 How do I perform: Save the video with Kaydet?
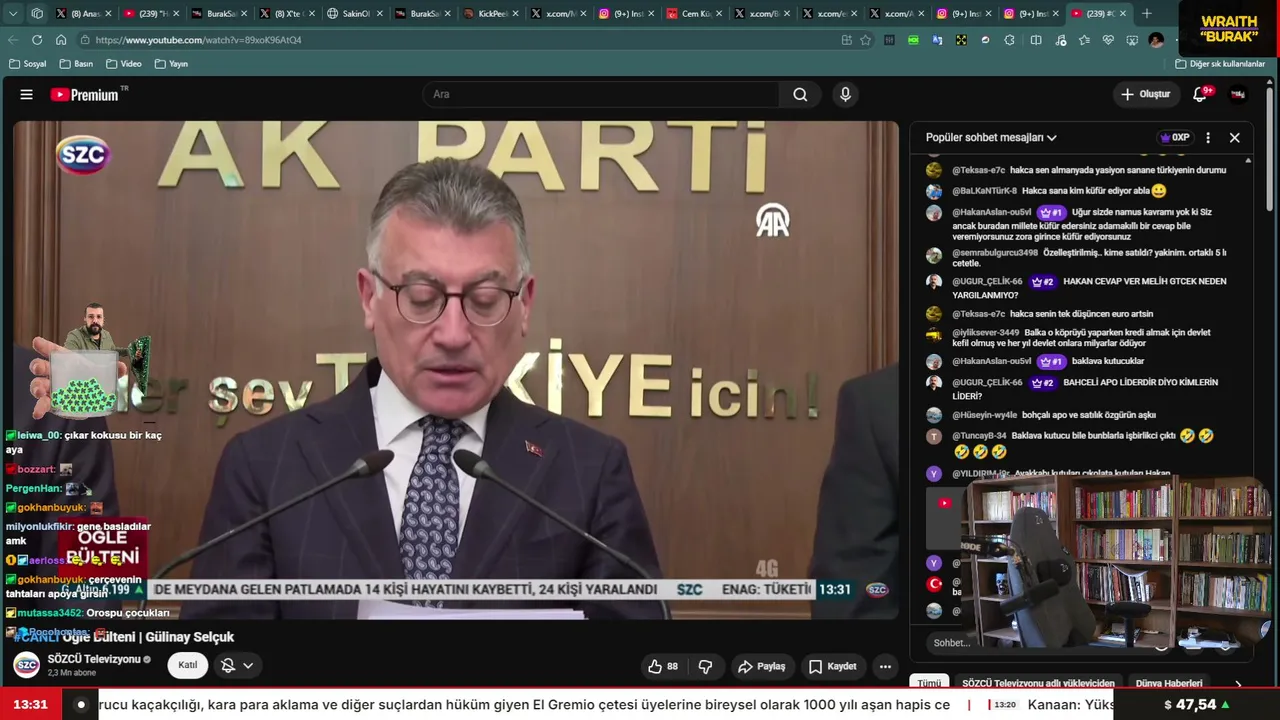tap(832, 666)
